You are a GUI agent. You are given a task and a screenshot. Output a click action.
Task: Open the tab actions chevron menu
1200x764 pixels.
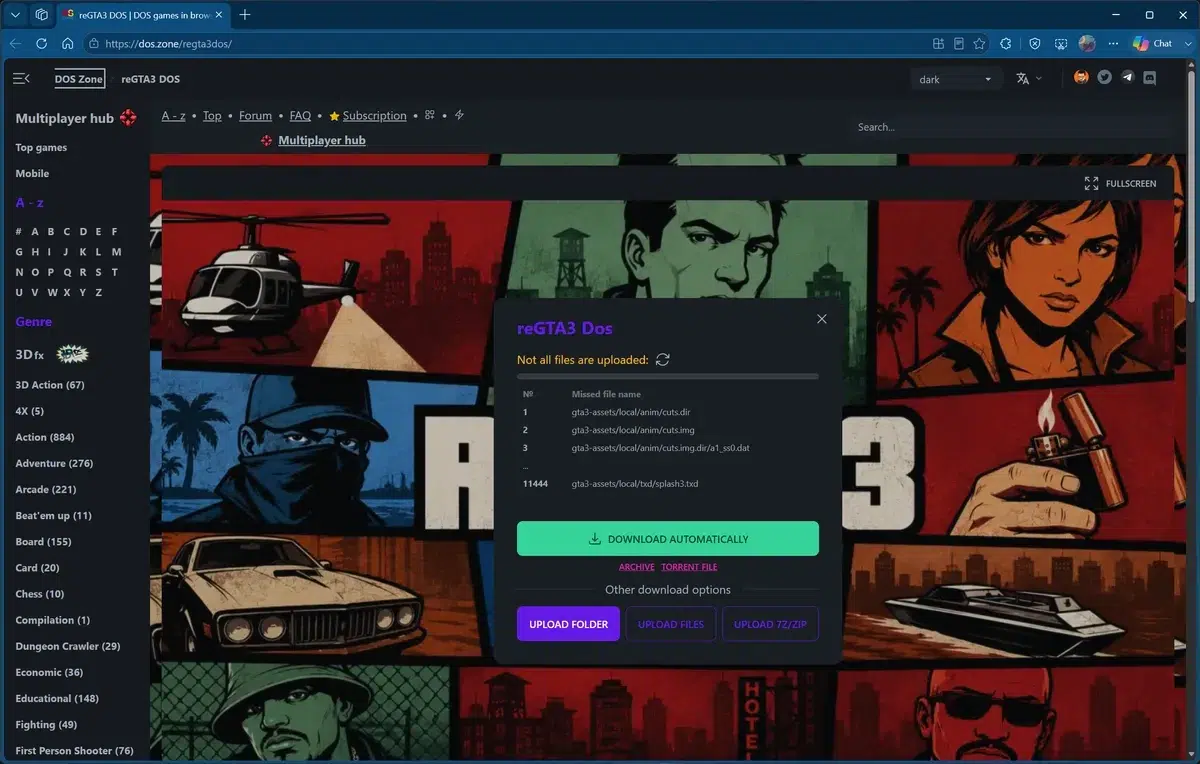pyautogui.click(x=15, y=15)
